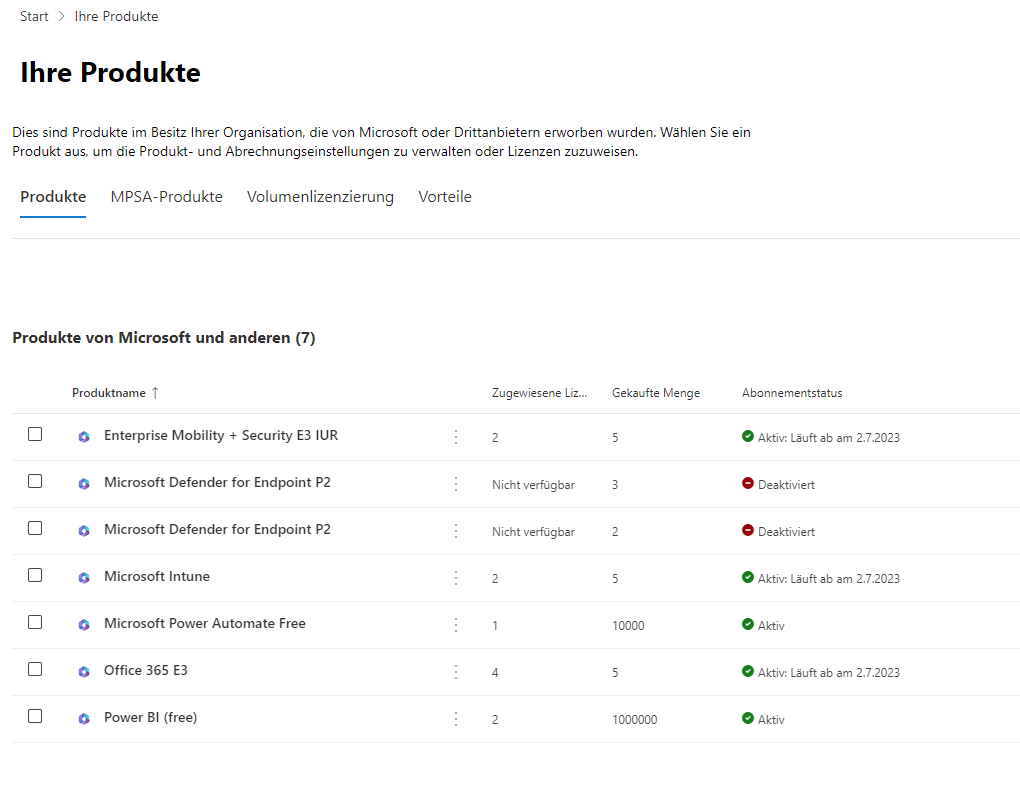
Task: Click 'Aktiv' status text for Power Automate Free
Action: pyautogui.click(x=771, y=625)
